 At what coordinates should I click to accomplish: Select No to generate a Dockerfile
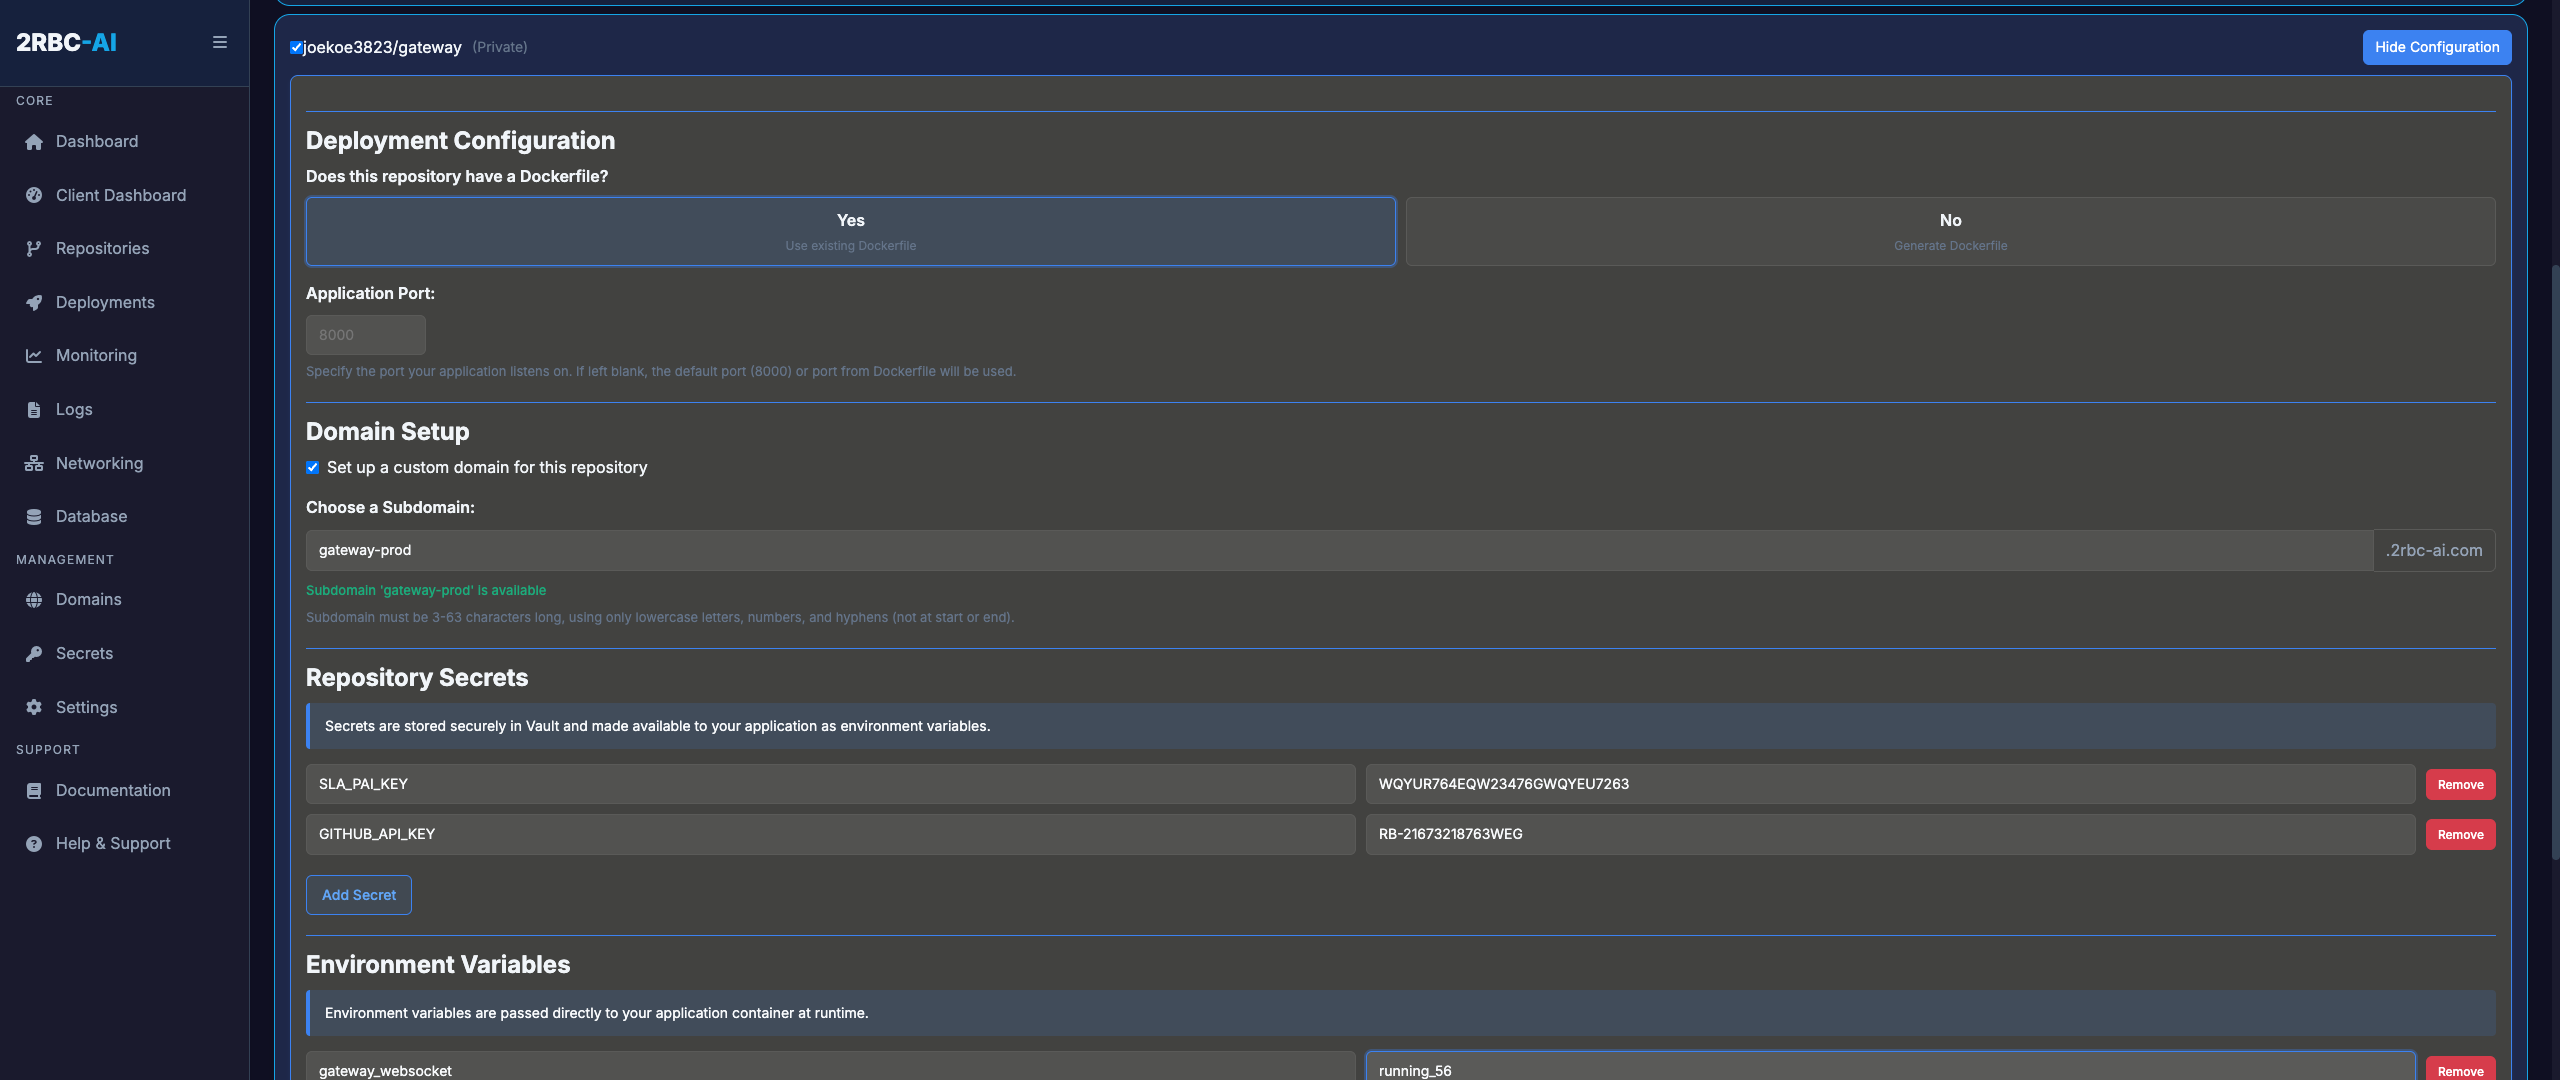pyautogui.click(x=1950, y=231)
